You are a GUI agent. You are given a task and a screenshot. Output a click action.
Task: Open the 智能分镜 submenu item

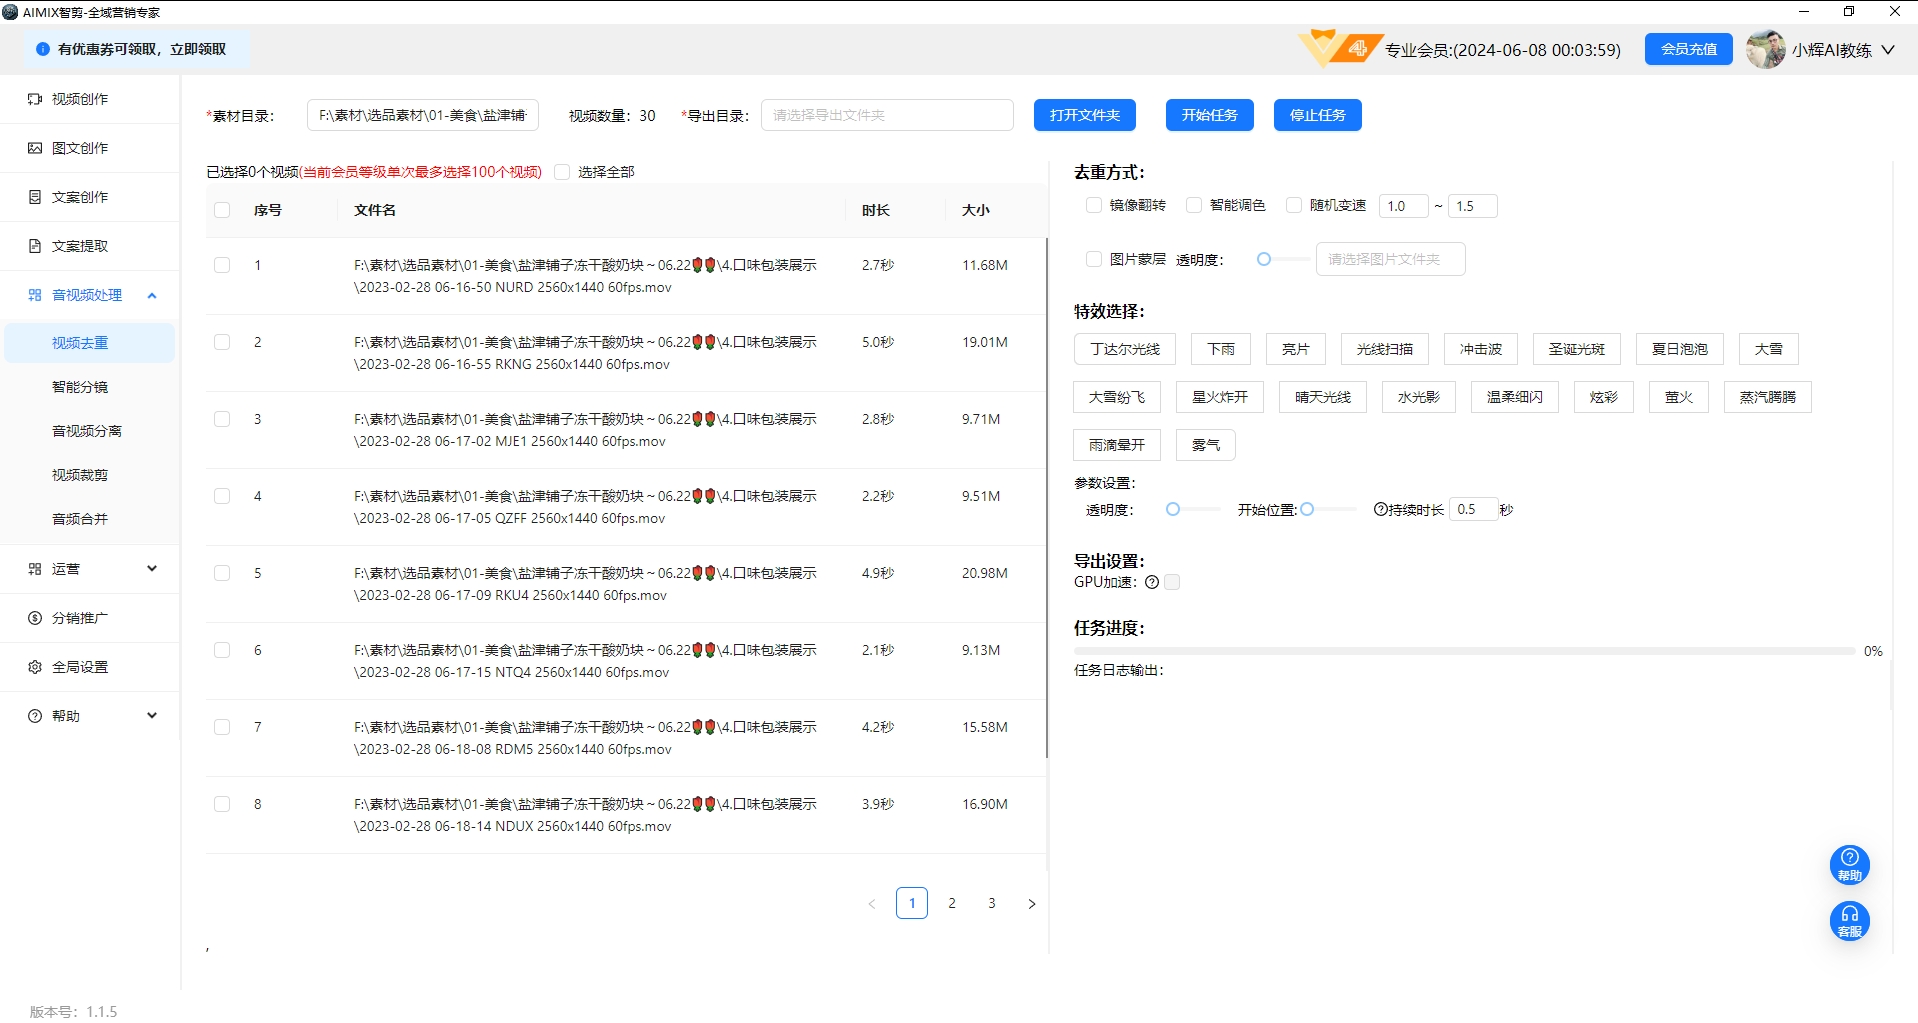(x=80, y=387)
